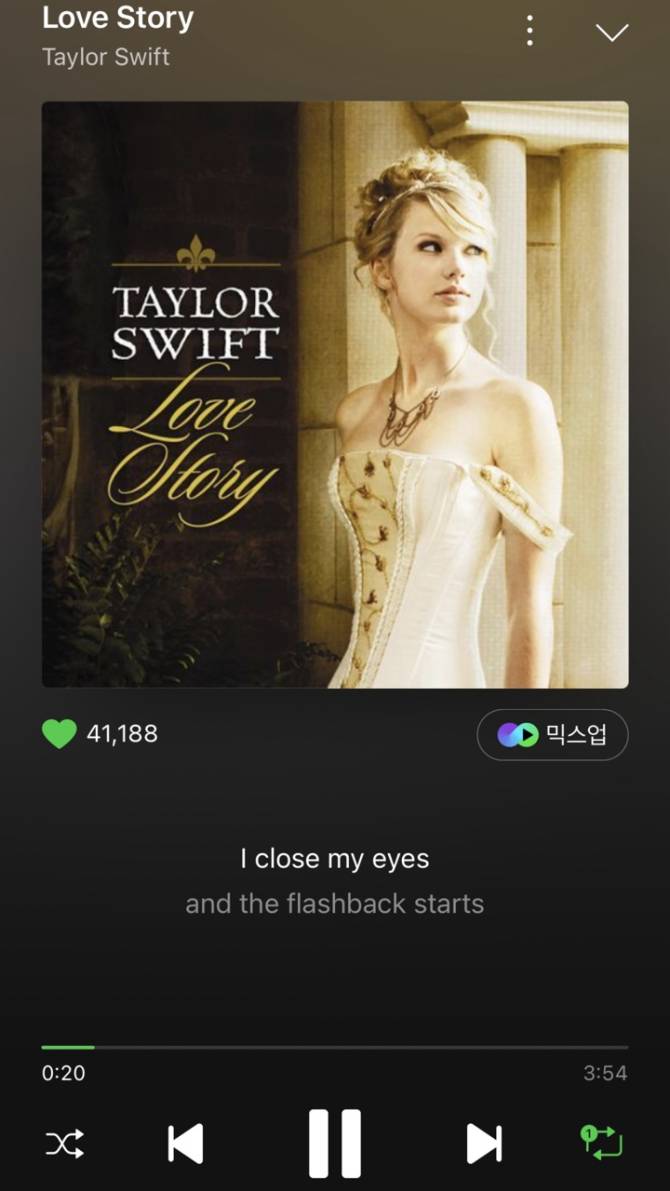Viewport: 670px width, 1191px height.
Task: Seek within the unplayed gray progress bar
Action: (362, 1047)
